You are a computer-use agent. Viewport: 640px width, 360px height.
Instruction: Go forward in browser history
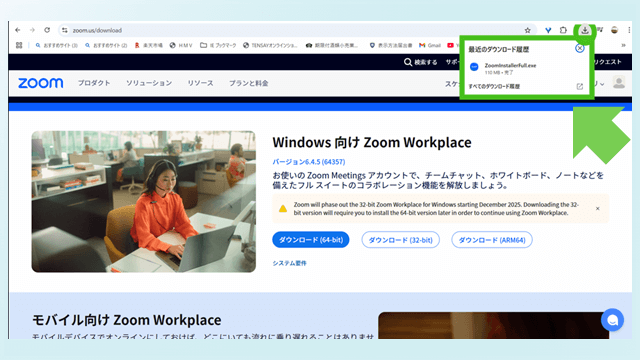(x=32, y=30)
